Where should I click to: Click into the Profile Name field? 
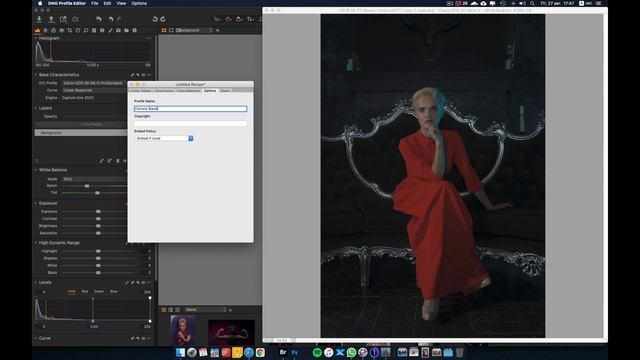[x=191, y=109]
